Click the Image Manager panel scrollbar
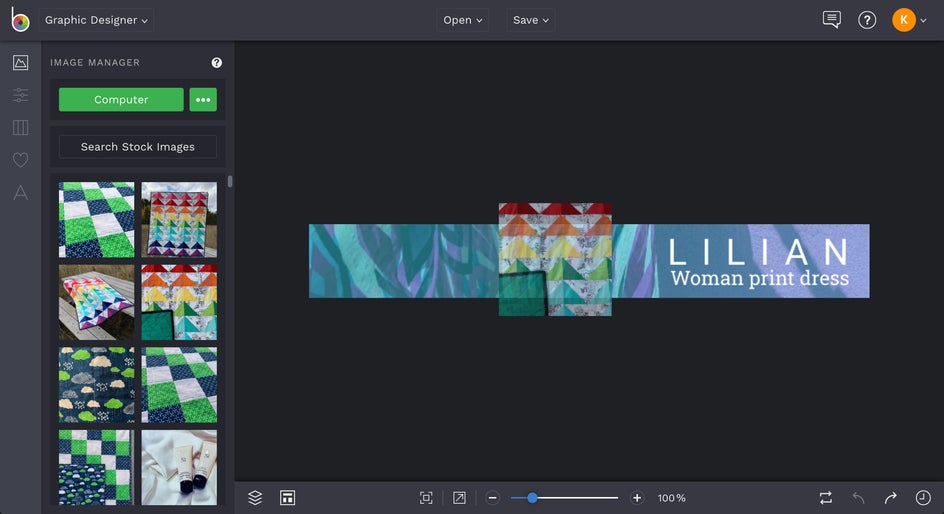This screenshot has height=514, width=944. tap(229, 181)
